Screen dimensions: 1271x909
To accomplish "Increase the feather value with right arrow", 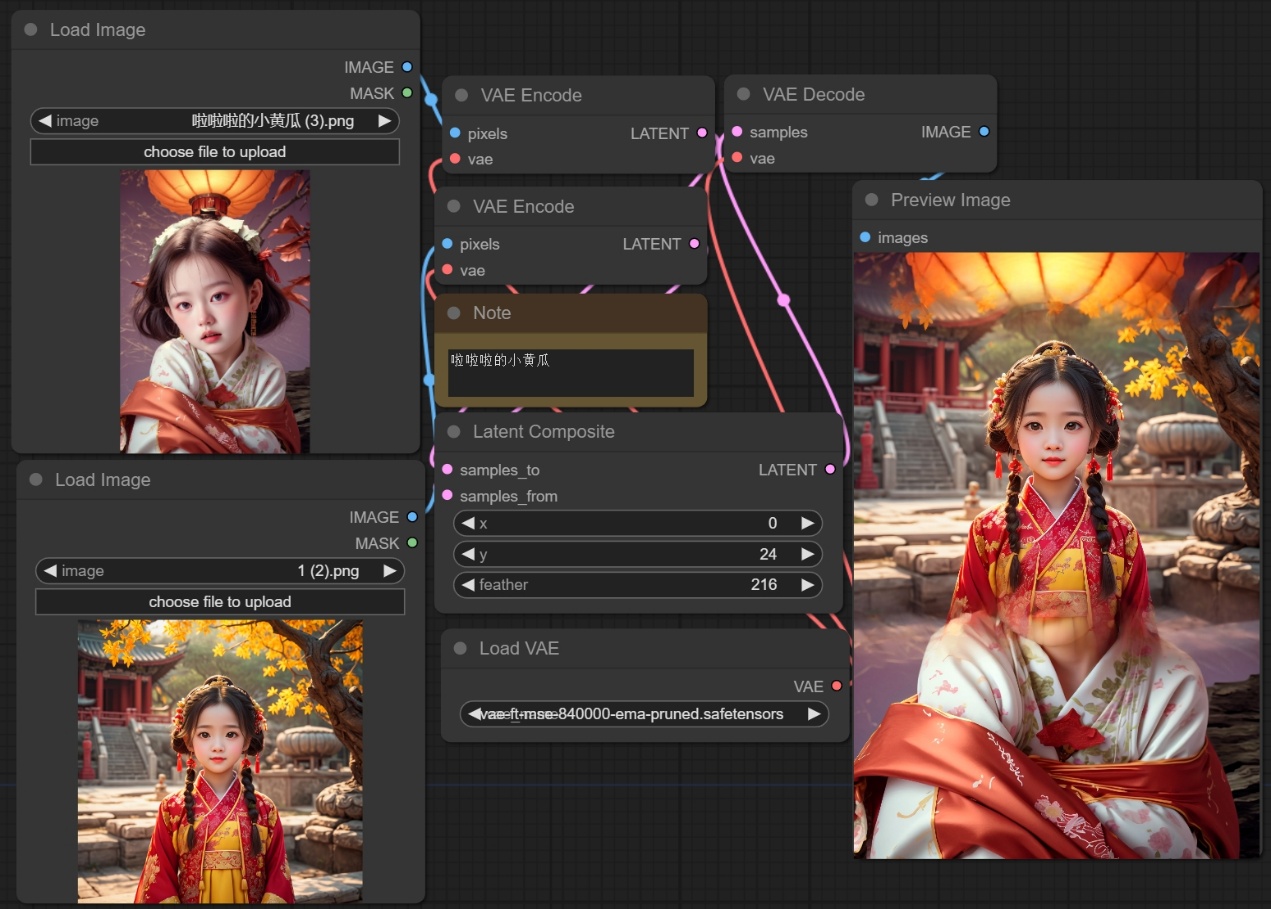I will tap(807, 585).
